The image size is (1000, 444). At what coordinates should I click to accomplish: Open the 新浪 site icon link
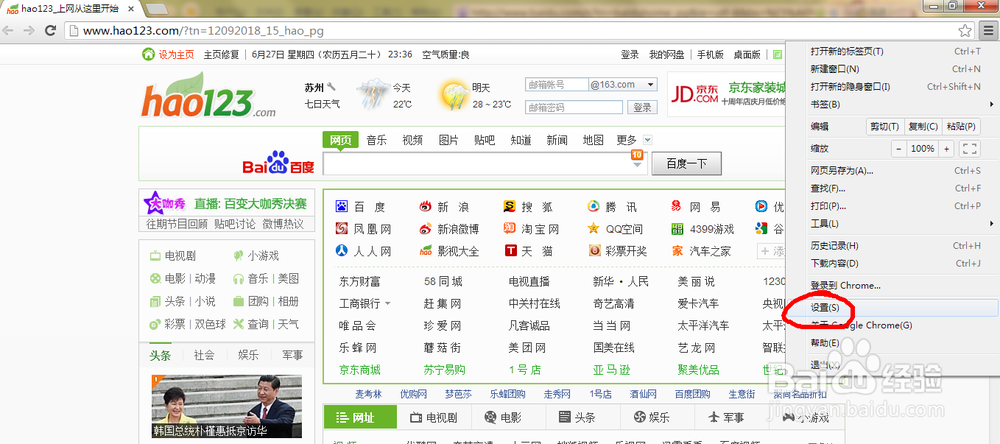click(425, 206)
